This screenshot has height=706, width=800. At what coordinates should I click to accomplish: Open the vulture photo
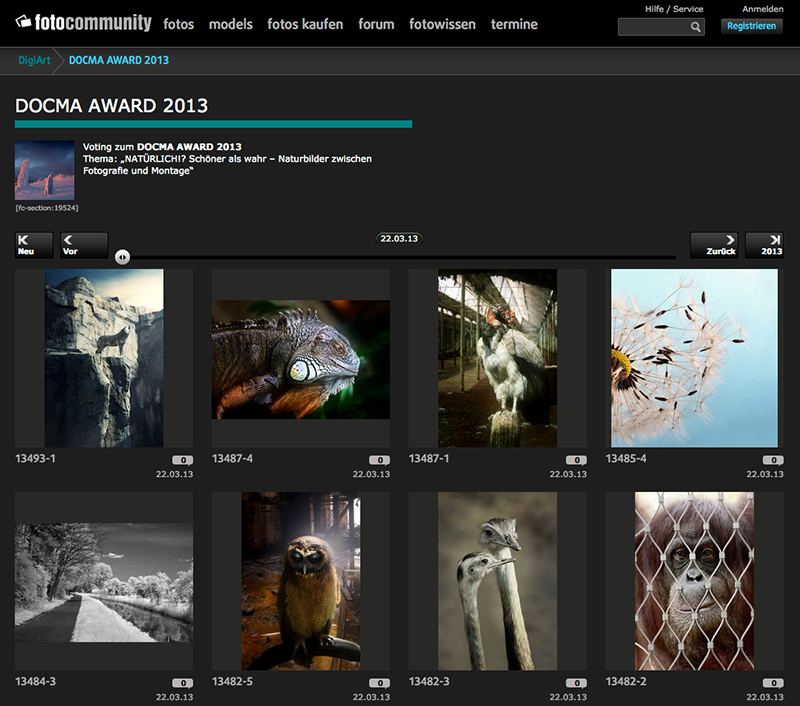(497, 358)
